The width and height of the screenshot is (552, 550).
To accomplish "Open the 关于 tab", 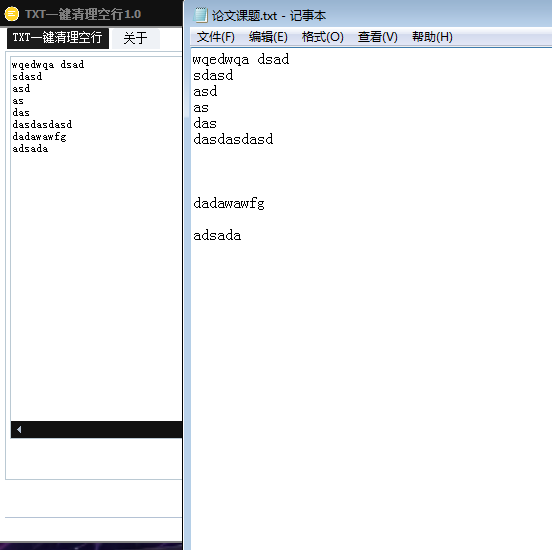I will [136, 38].
